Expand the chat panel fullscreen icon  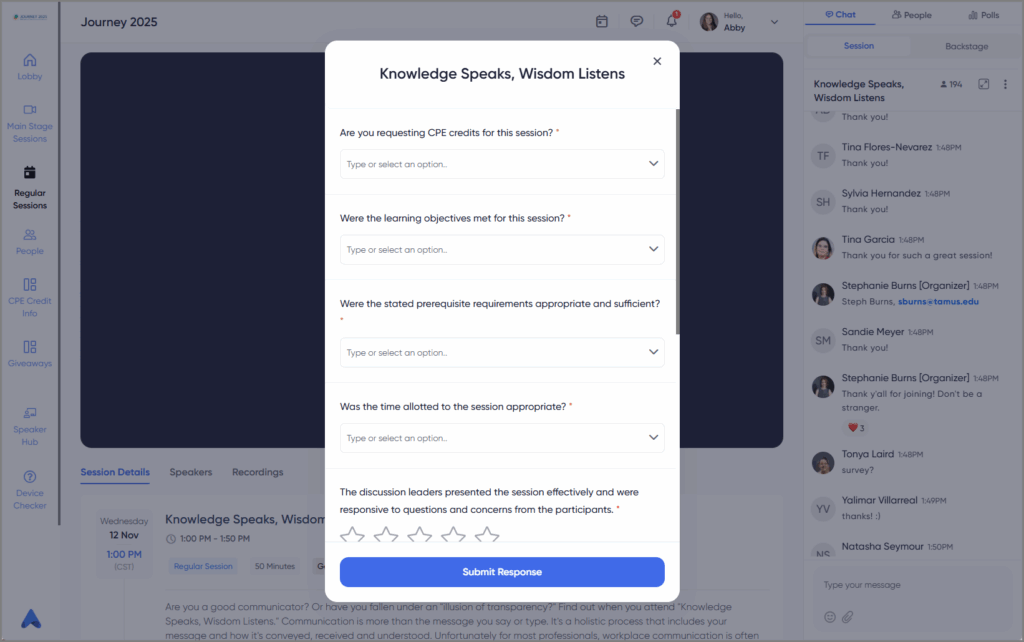click(x=984, y=84)
